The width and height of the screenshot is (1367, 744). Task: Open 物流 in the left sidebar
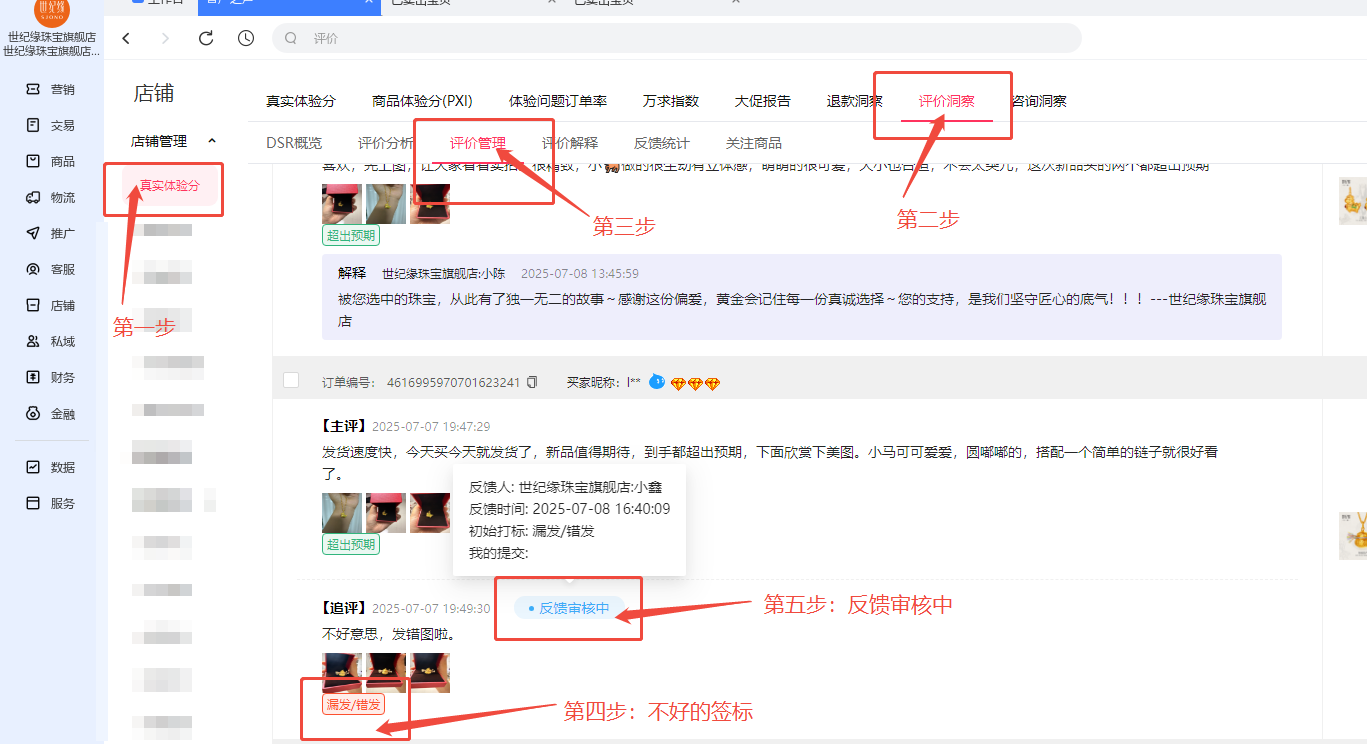[52, 197]
